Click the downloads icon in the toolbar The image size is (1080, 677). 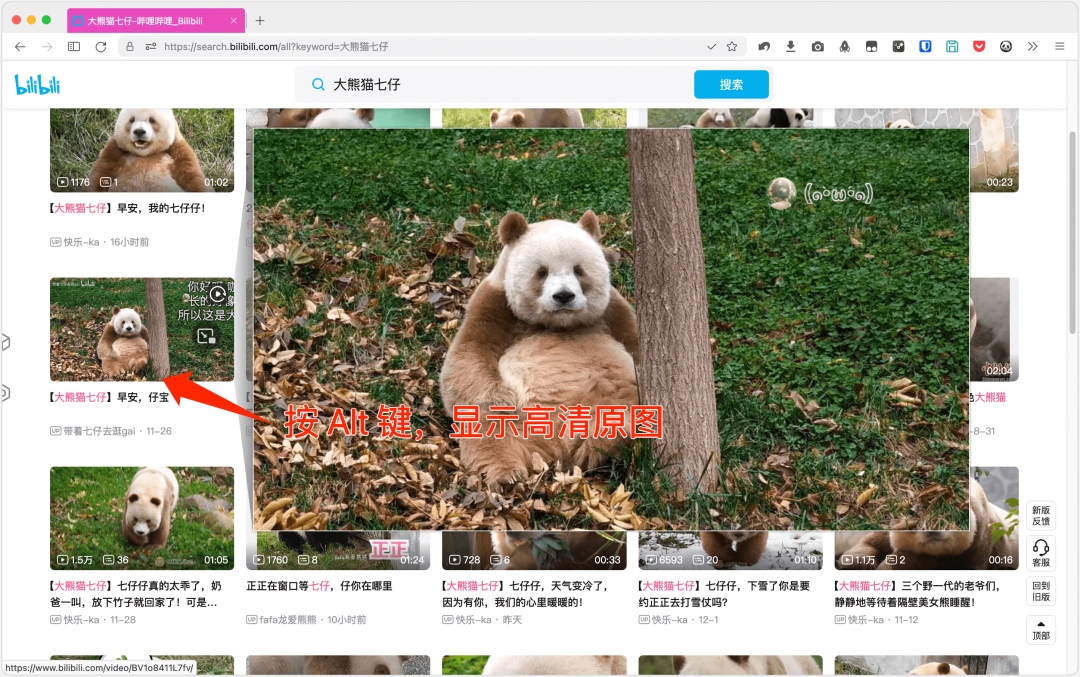[x=790, y=46]
